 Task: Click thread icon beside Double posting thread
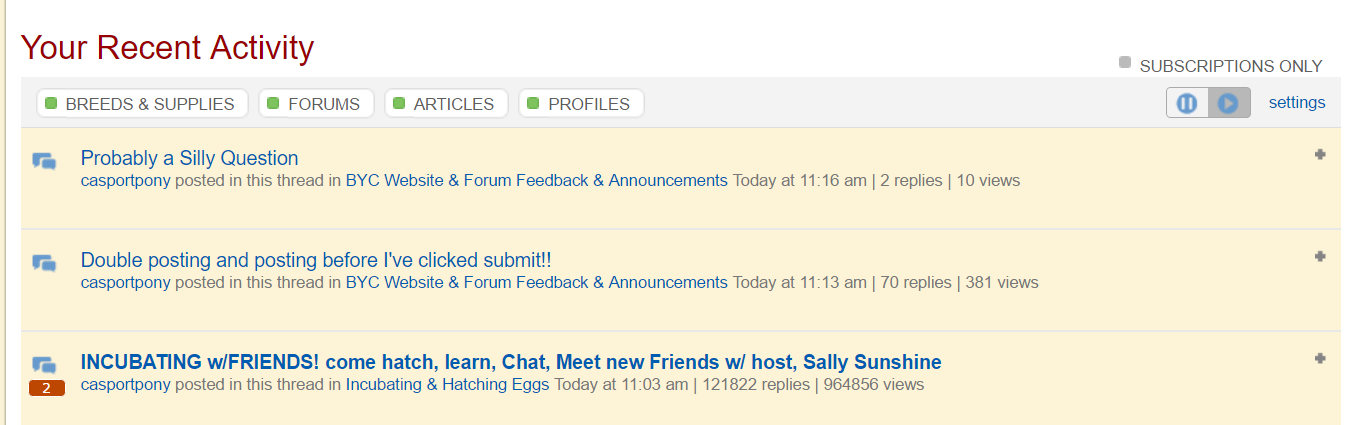[x=44, y=263]
